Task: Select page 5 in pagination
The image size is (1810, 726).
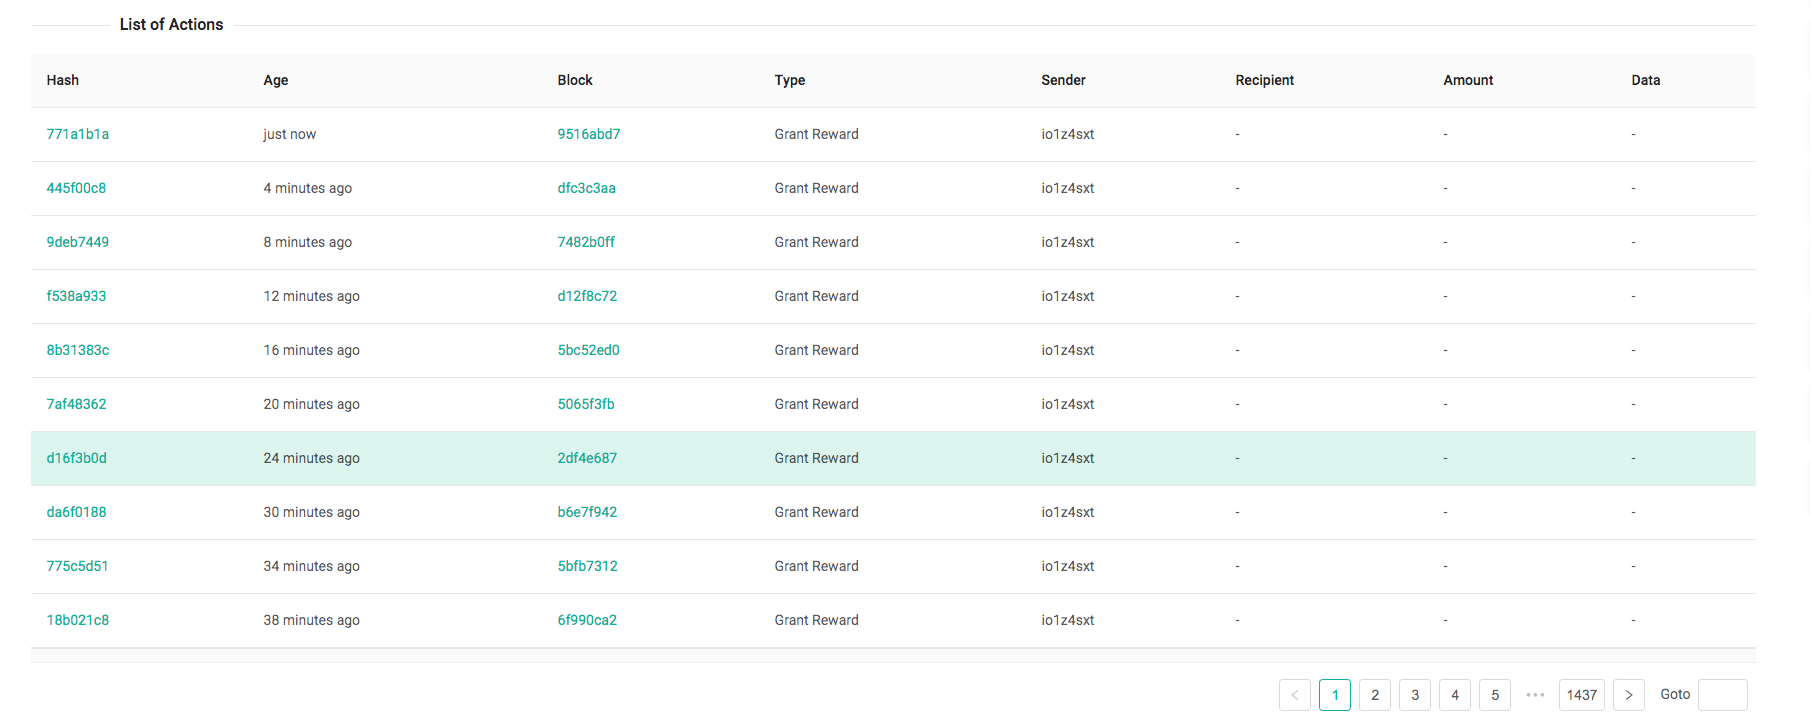Action: click(1495, 695)
